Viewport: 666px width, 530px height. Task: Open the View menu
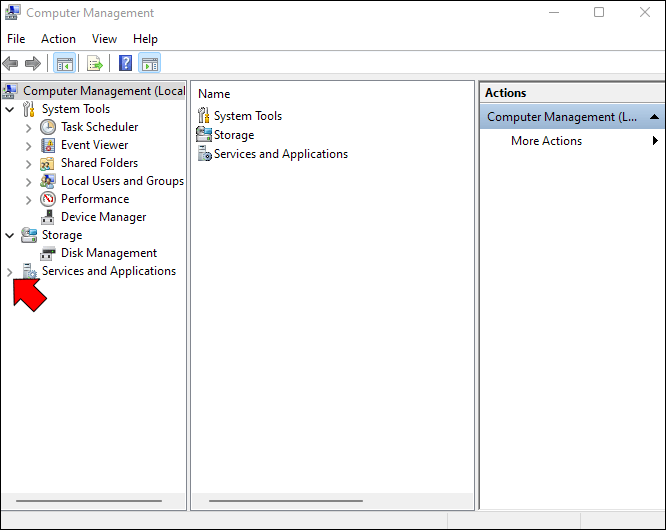pos(104,39)
